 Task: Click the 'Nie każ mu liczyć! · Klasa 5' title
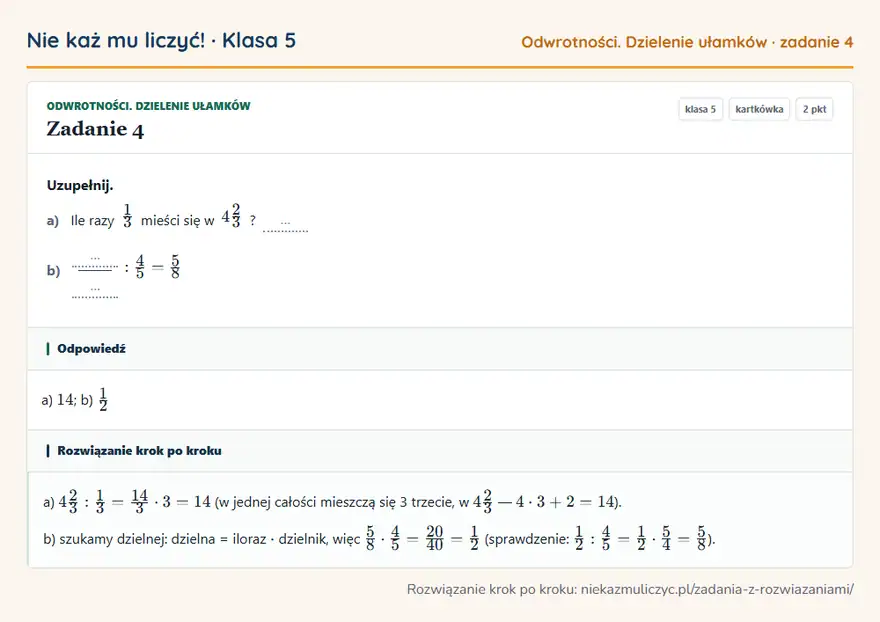[x=161, y=40]
